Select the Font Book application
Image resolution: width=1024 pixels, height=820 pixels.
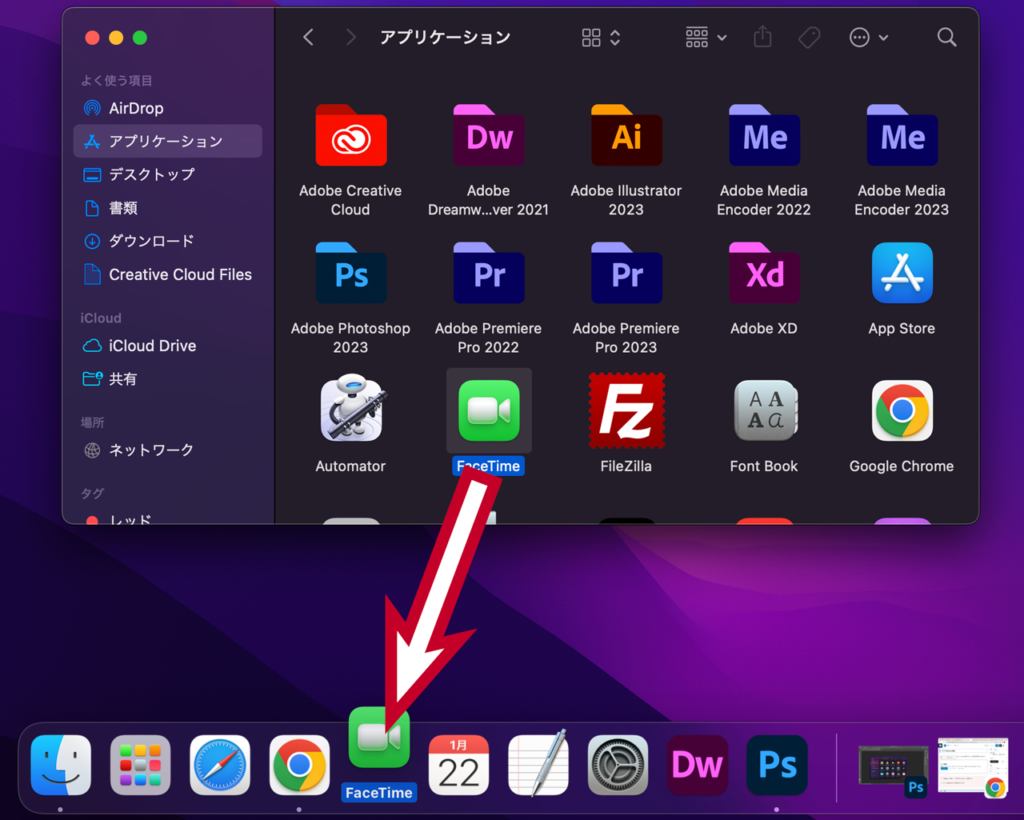tap(764, 410)
